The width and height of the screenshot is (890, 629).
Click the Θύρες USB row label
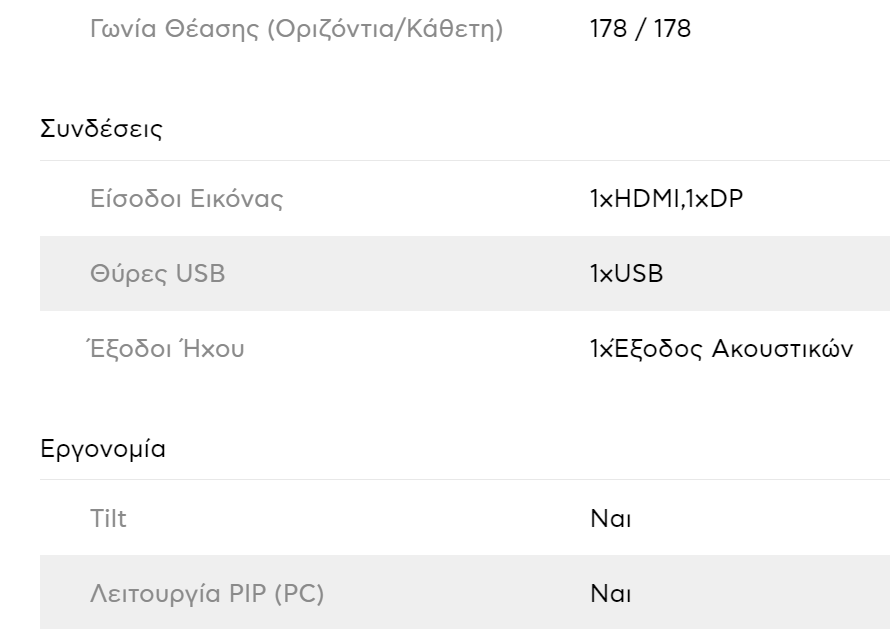(x=158, y=274)
